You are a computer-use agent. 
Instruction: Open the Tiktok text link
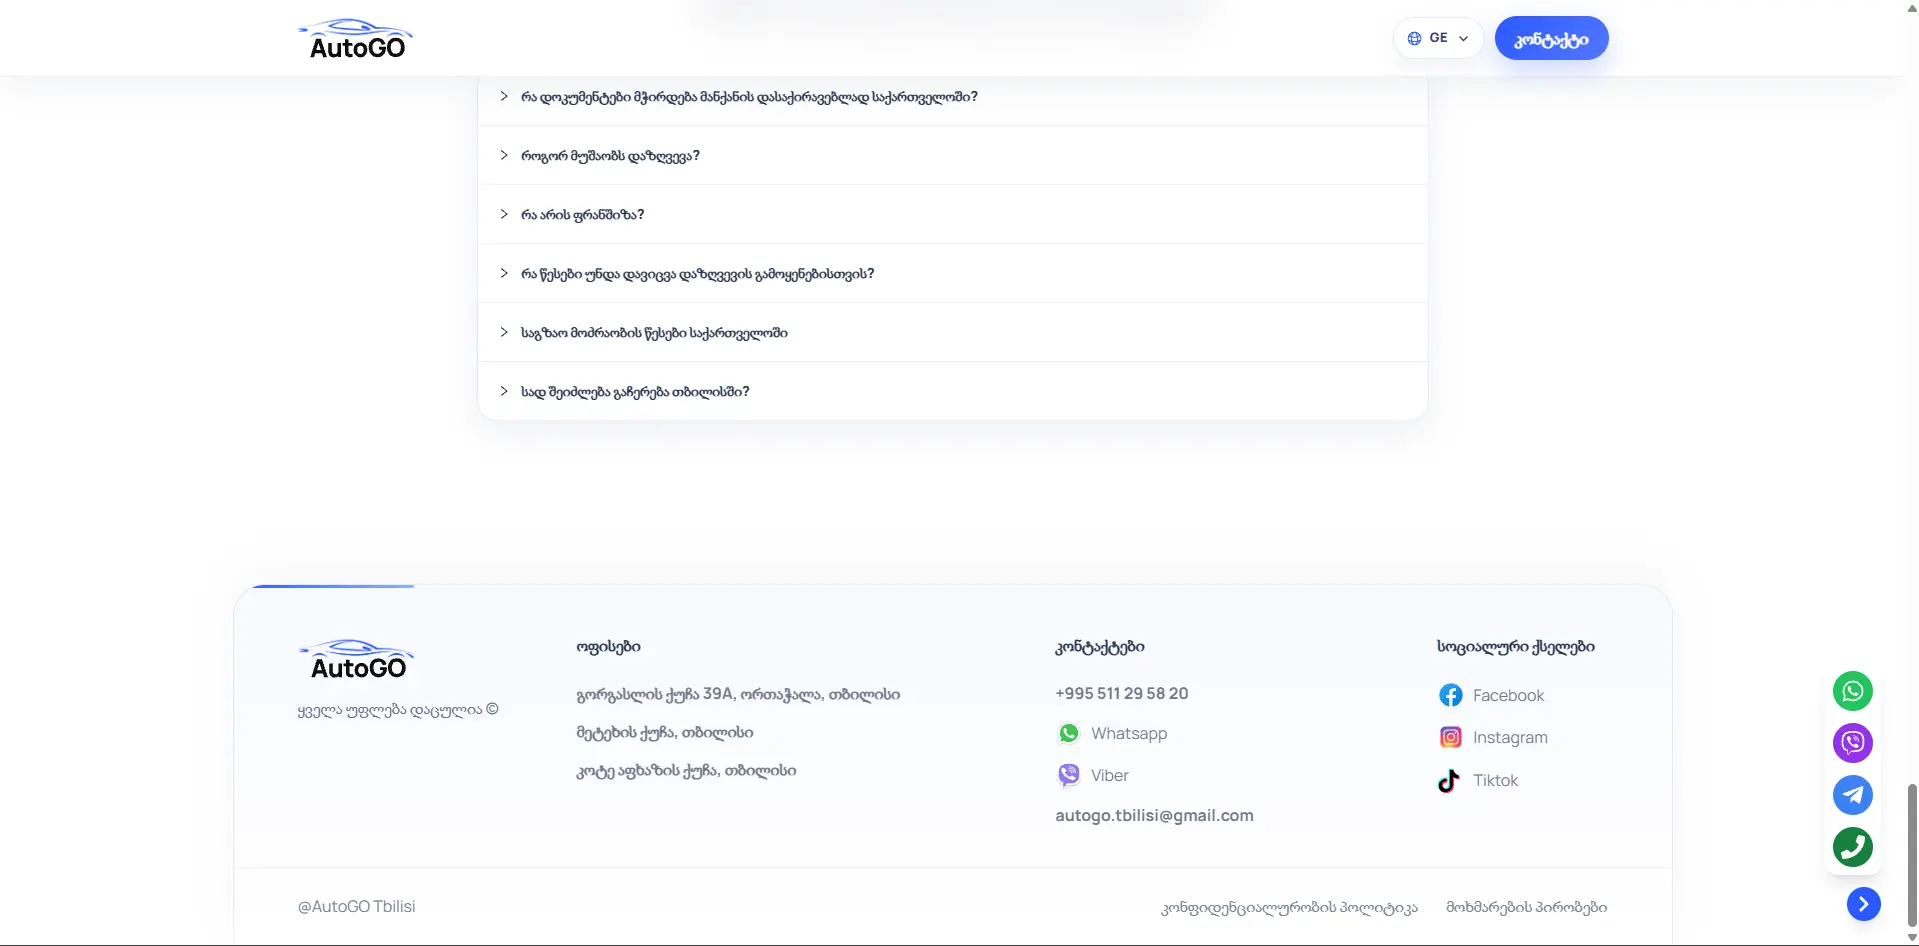coord(1495,780)
